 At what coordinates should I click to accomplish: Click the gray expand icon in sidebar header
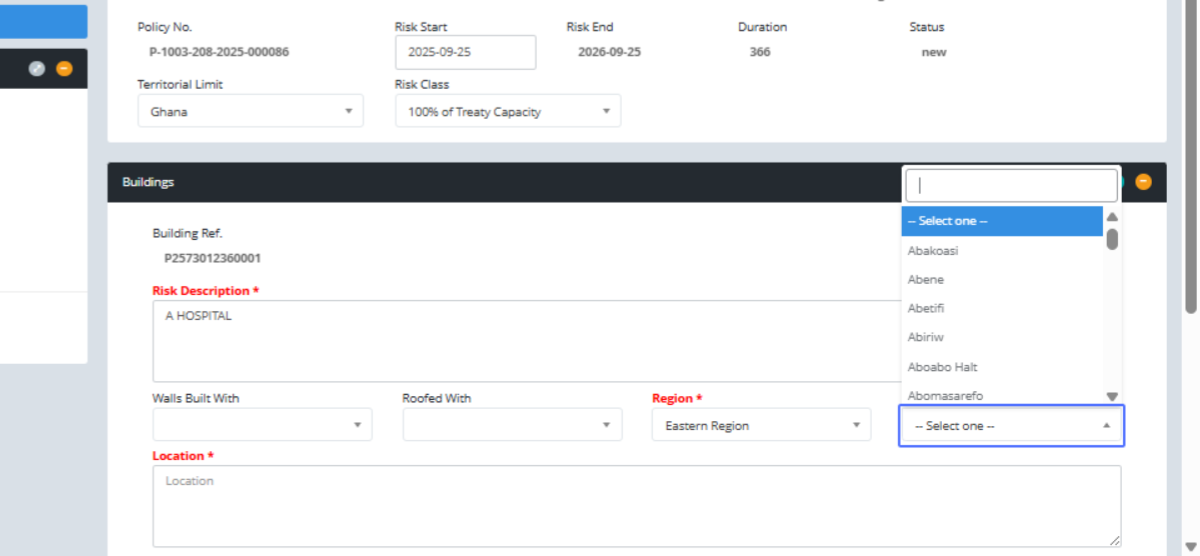point(37,69)
